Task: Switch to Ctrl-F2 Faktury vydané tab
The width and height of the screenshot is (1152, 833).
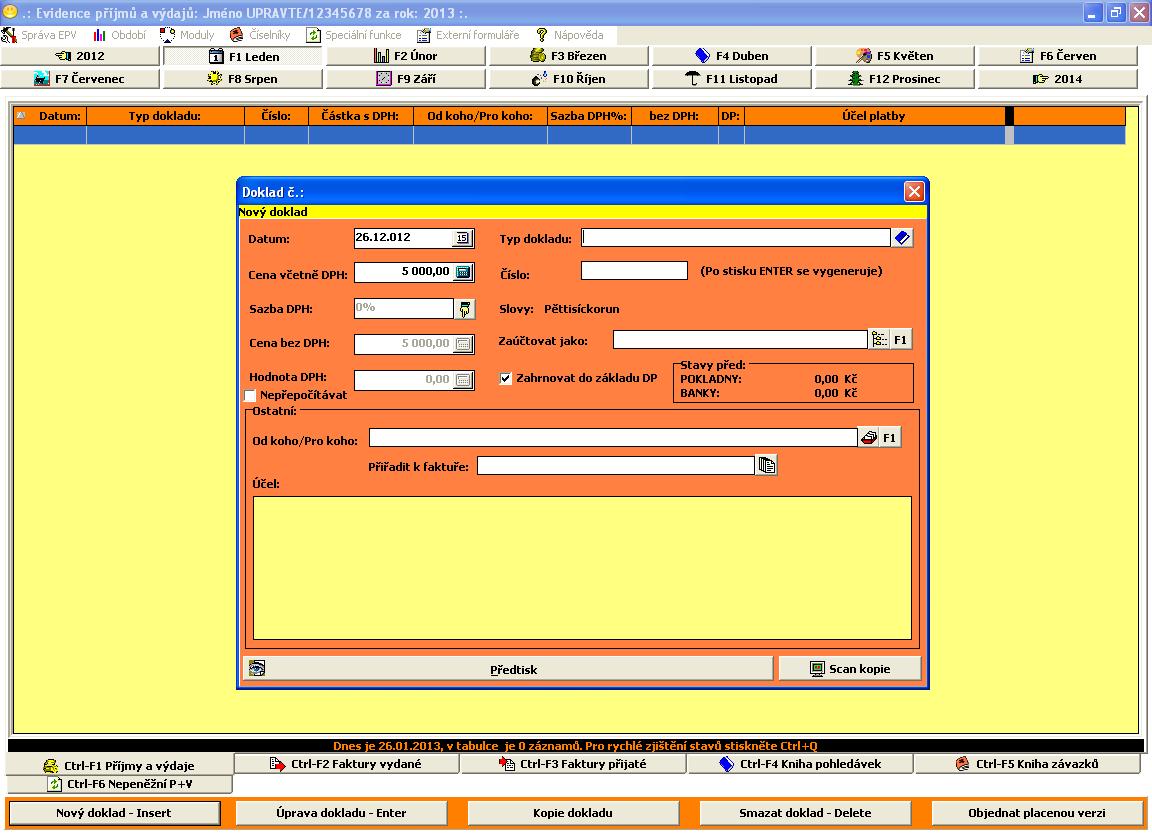Action: 347,764
